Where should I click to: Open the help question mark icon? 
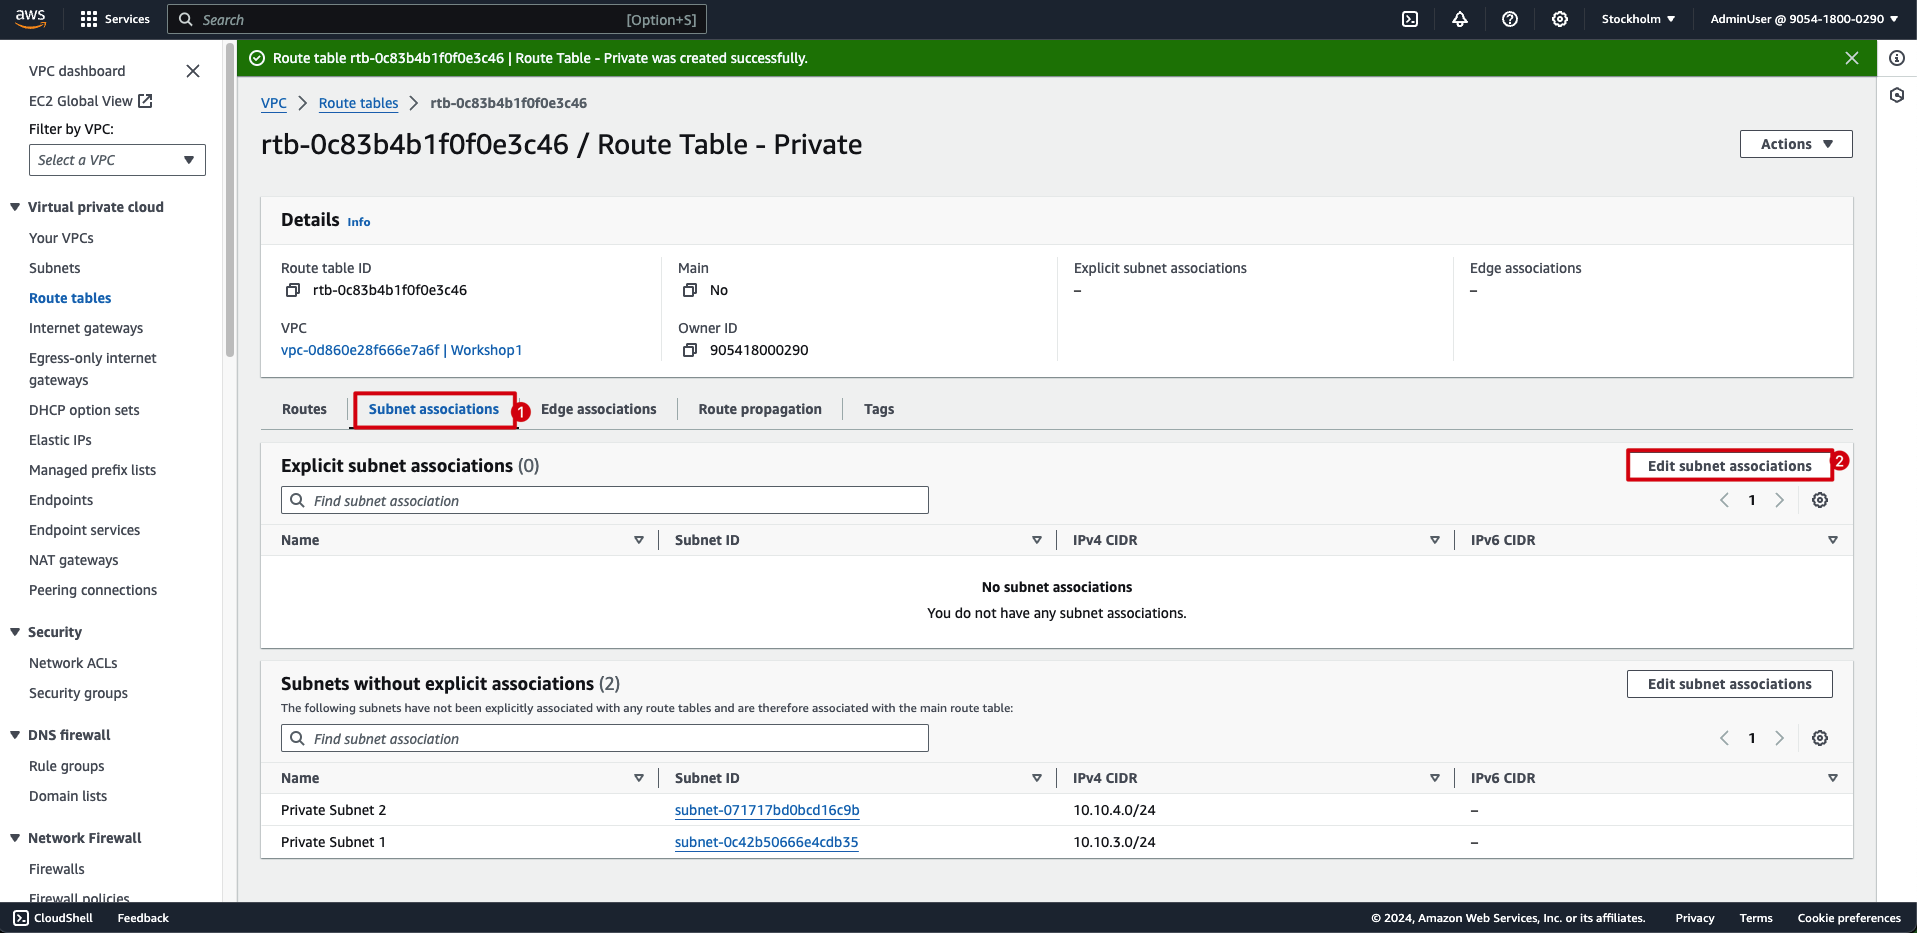pos(1510,19)
